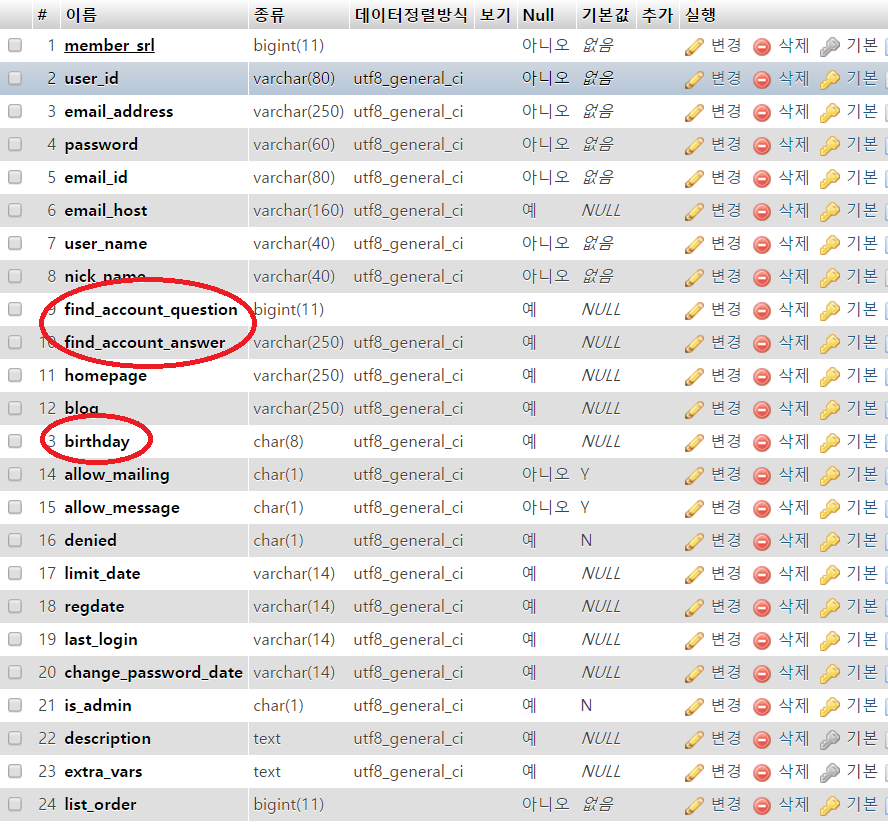
Task: Select the find_account_question row checkbox
Action: click(x=15, y=309)
